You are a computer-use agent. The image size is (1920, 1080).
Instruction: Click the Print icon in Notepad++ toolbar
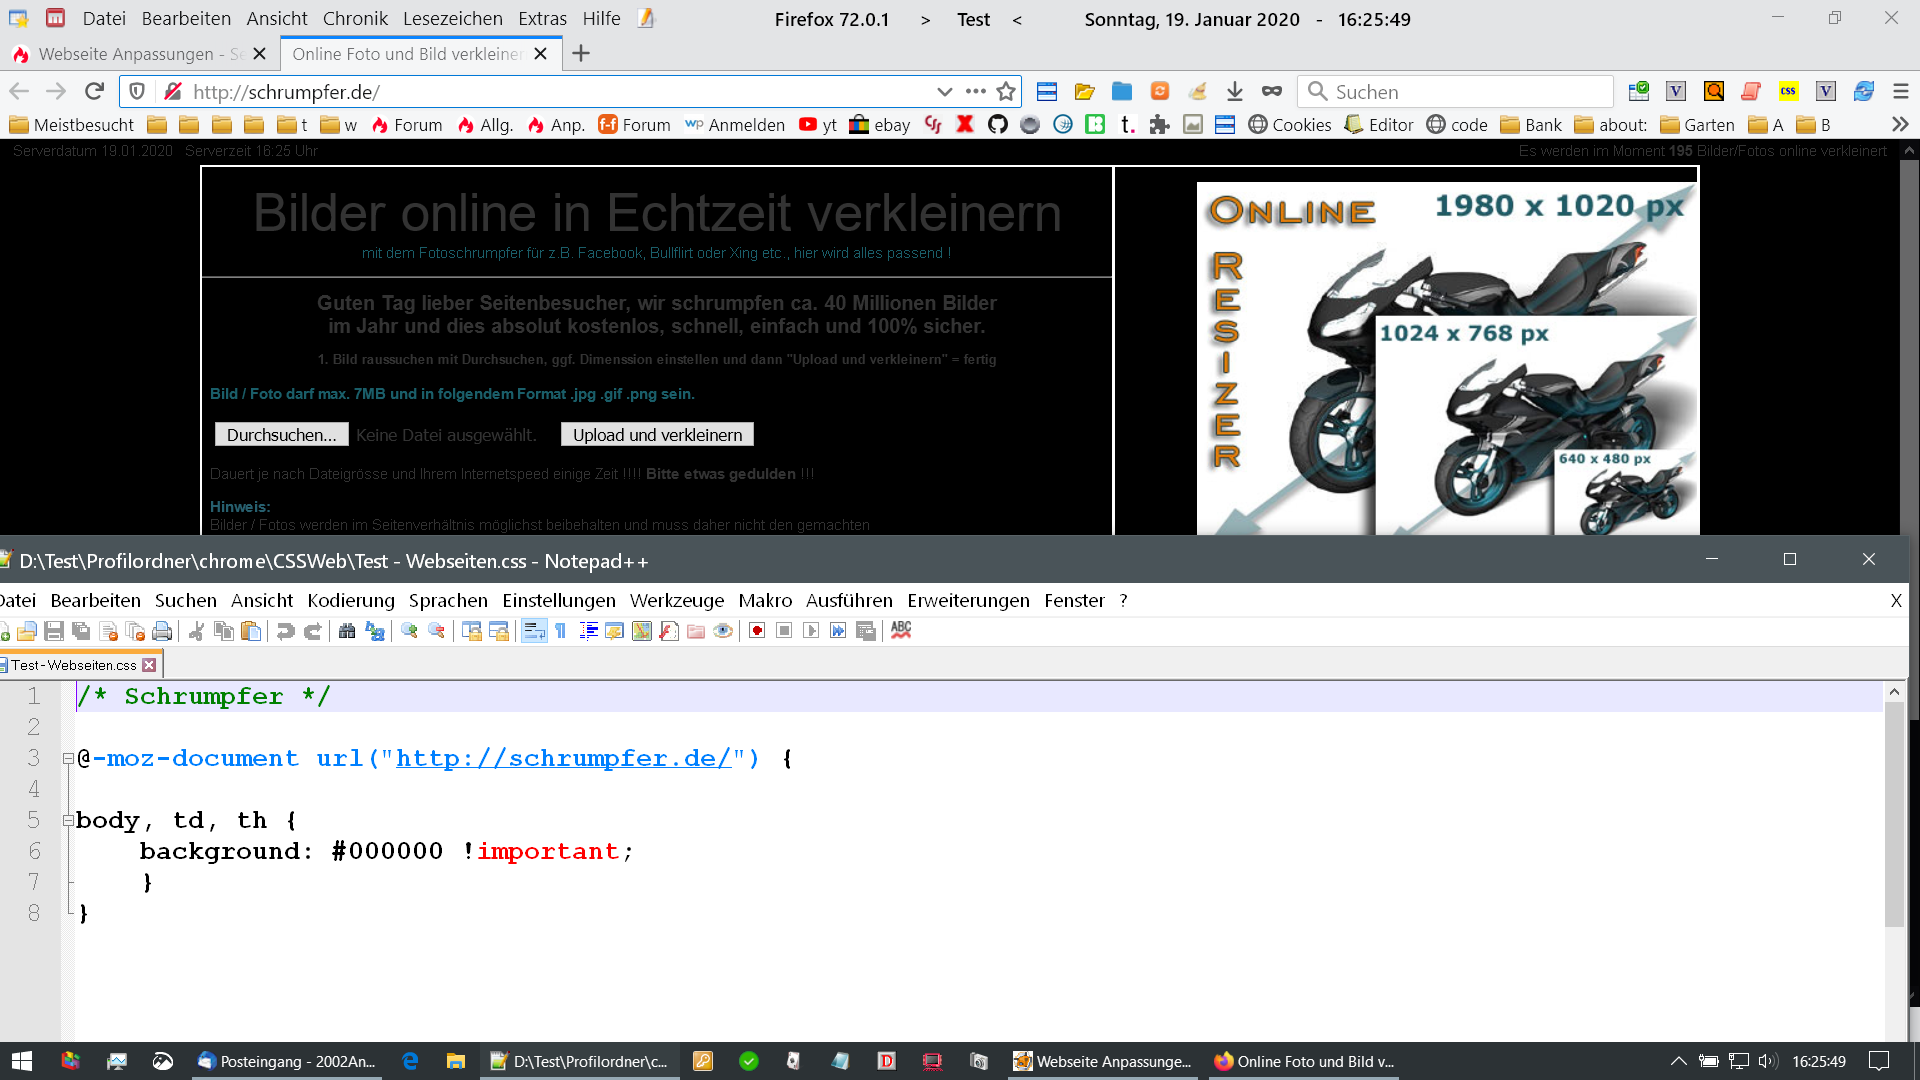pyautogui.click(x=162, y=631)
